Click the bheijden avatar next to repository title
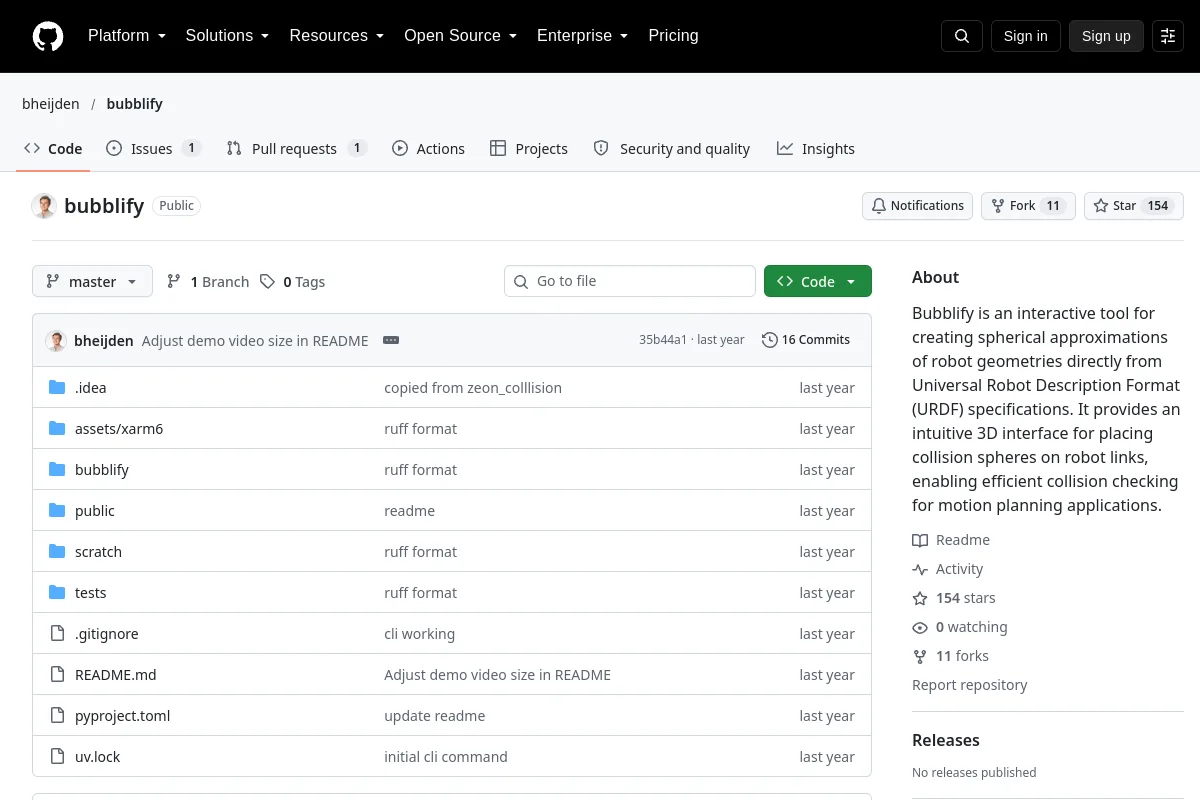This screenshot has width=1200, height=800. pos(44,206)
